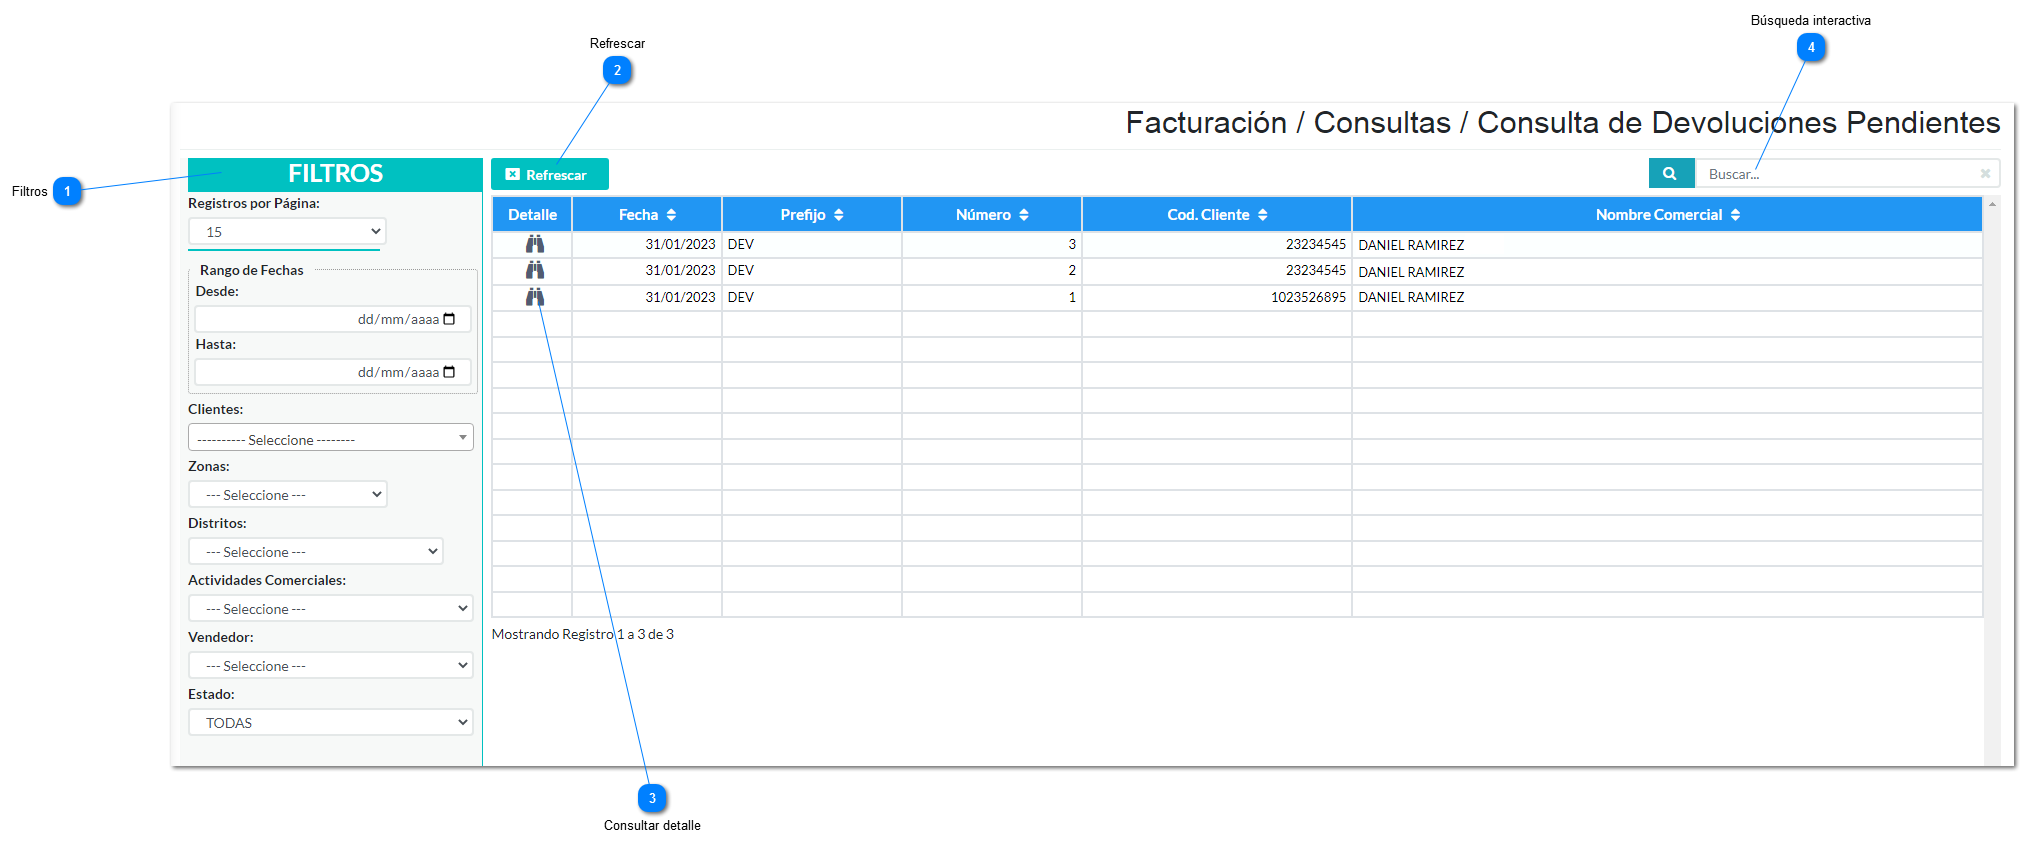Select Cod. Cliente cell of row Número 3
Image resolution: width=2023 pixels, height=849 pixels.
point(1217,244)
